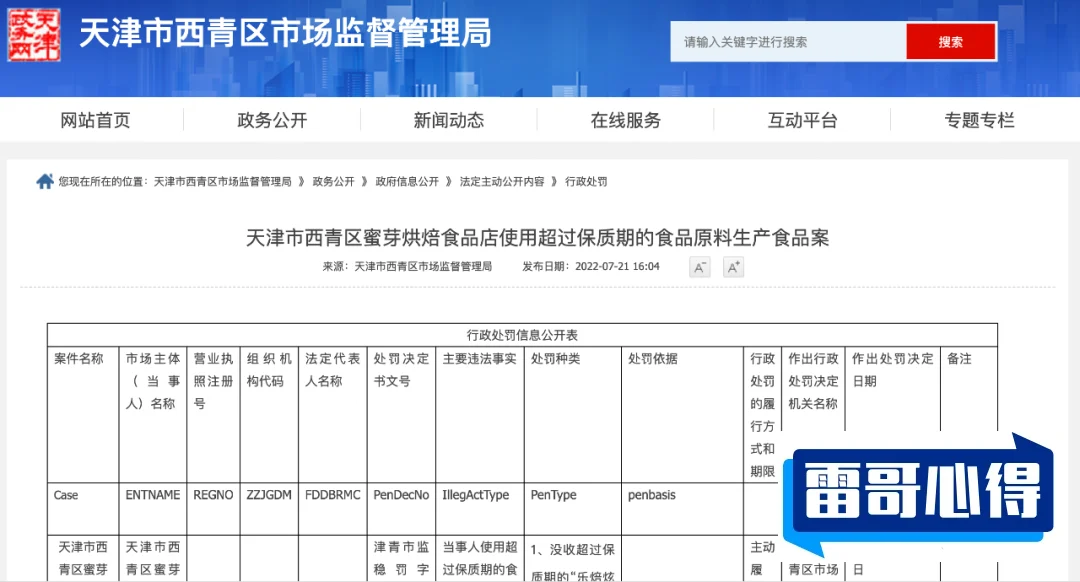This screenshot has height=582, width=1080.
Task: Focus the keyword search input field
Action: tap(789, 42)
